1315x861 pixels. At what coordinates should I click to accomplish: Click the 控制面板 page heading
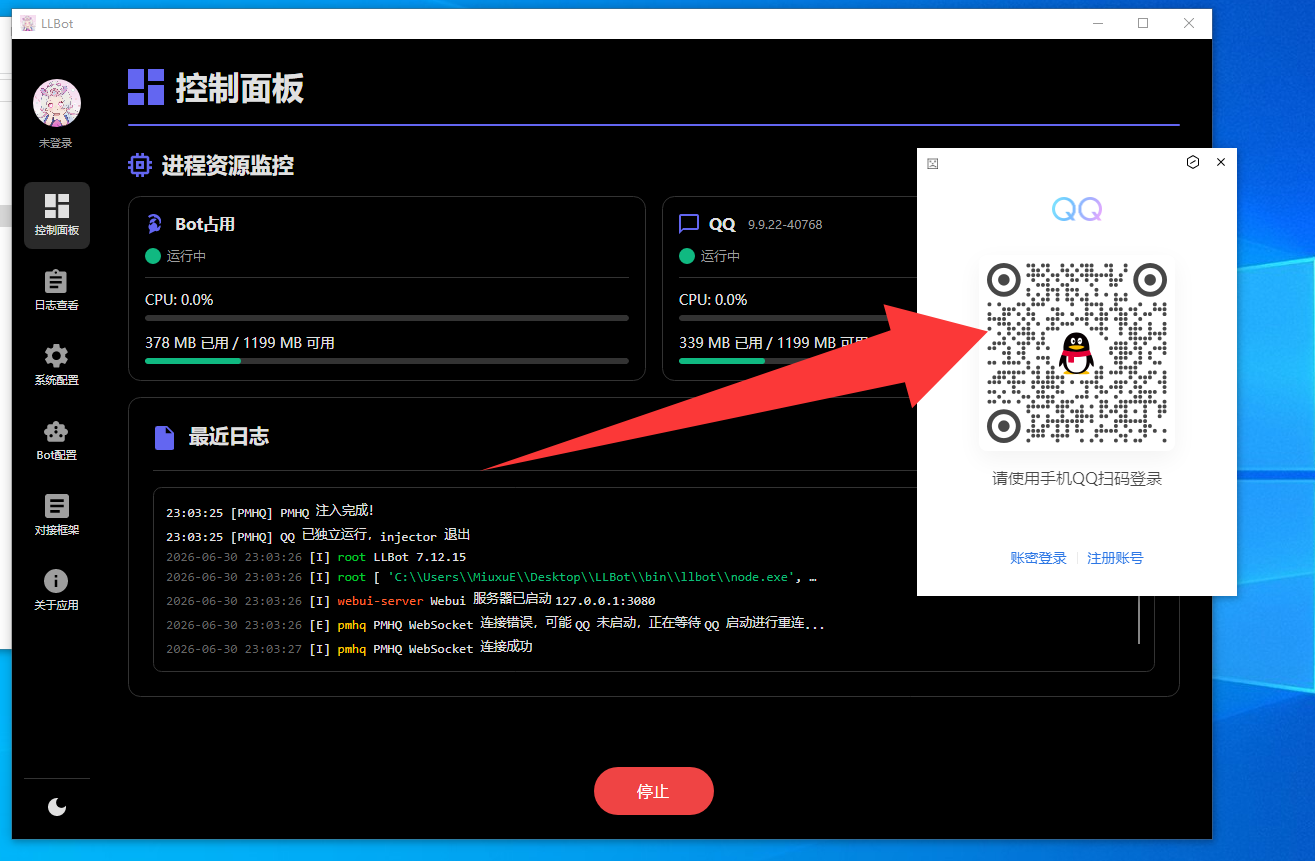tap(240, 88)
